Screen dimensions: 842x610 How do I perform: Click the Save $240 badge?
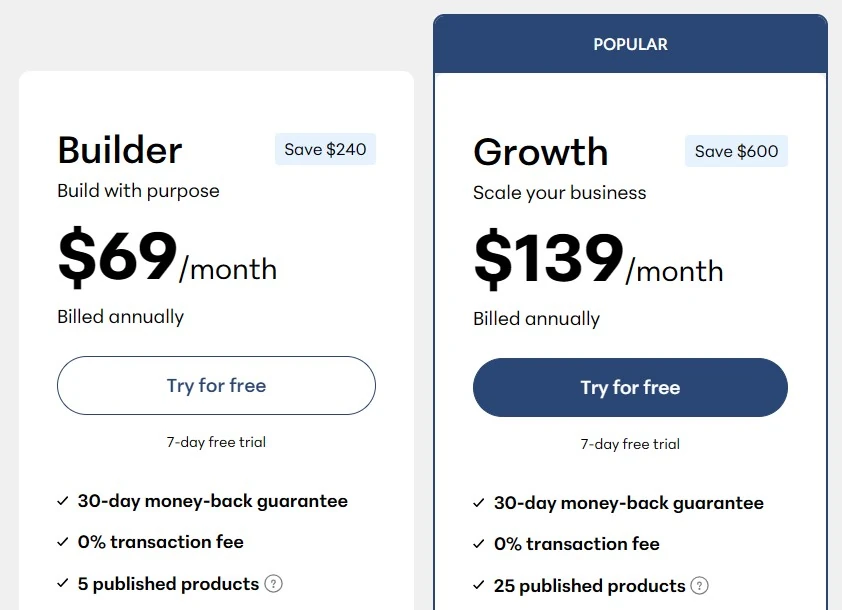coord(325,150)
